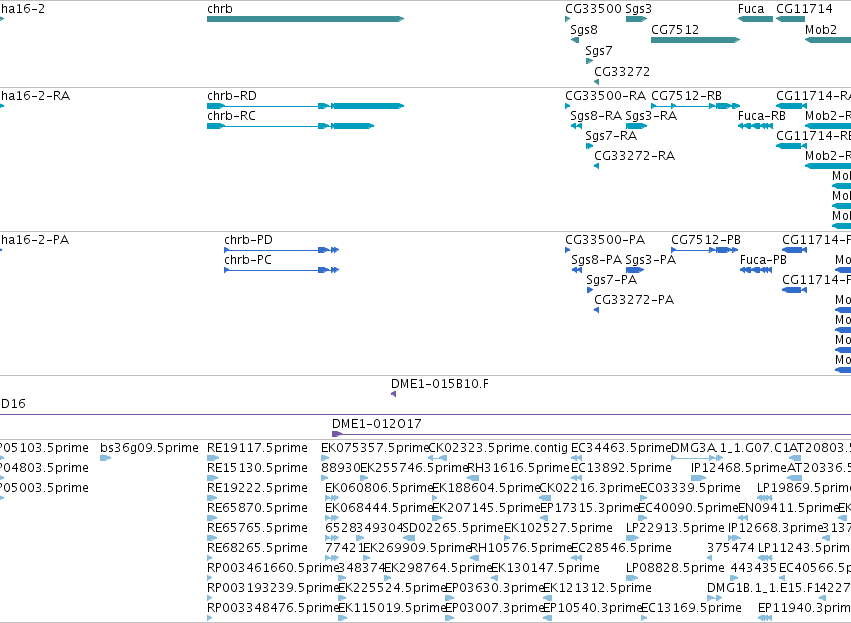Select the Sgs3-RA transcript label
Screen dimensions: 851x623
pyautogui.click(x=651, y=116)
